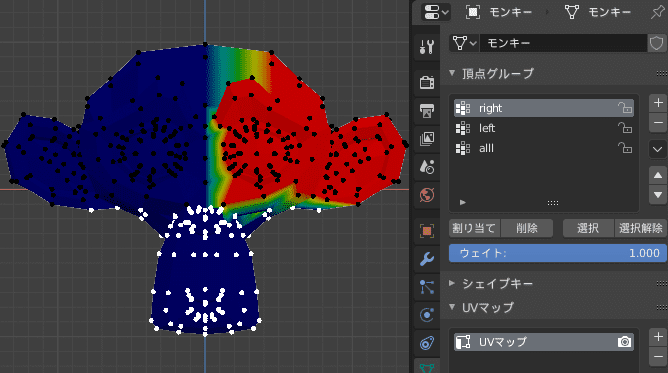Toggle lock on alll vertex group
Screen dimensions: 668x373
tap(625, 148)
